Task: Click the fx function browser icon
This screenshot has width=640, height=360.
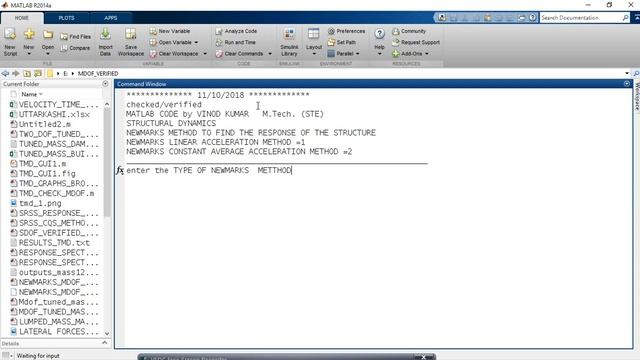Action: [120, 170]
